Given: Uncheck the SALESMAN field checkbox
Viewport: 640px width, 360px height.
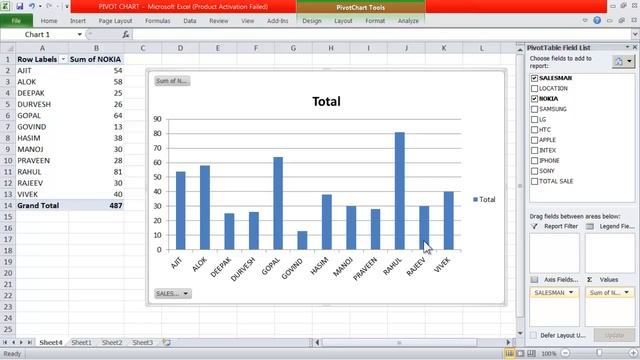Looking at the screenshot, I should tap(534, 78).
